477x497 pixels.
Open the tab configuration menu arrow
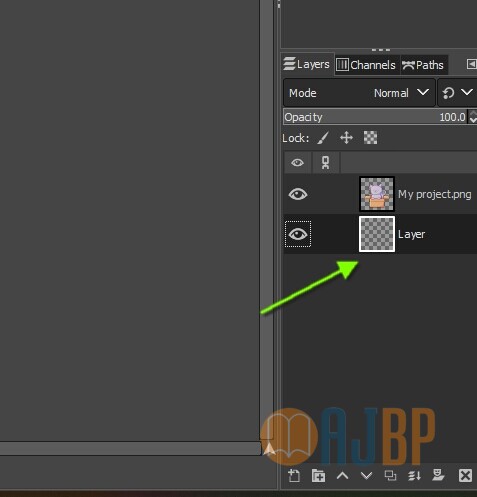[x=471, y=64]
